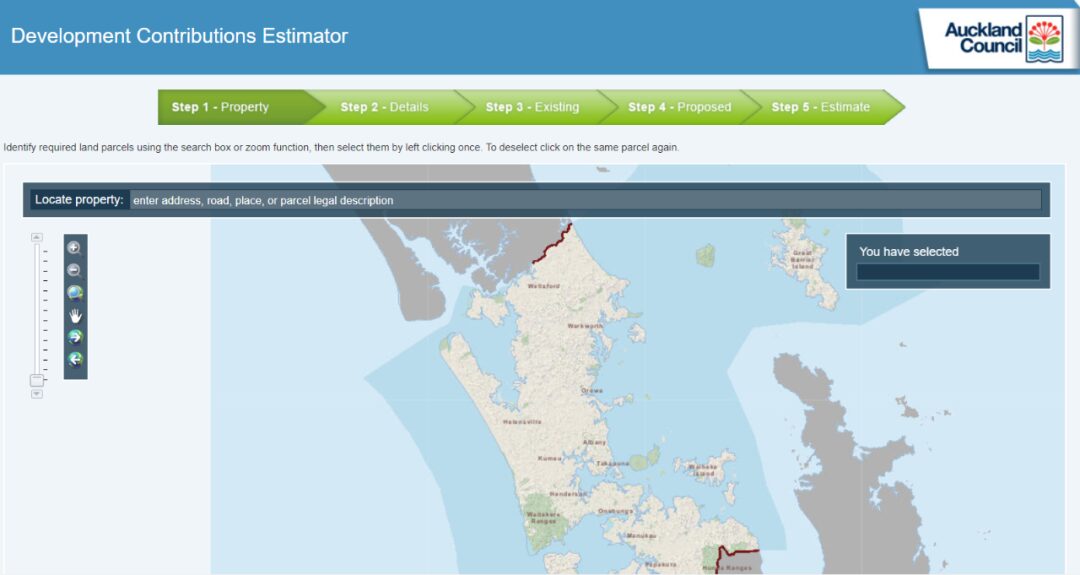Jump to Step 5 - Estimate tab
This screenshot has width=1080, height=575.
pos(820,107)
